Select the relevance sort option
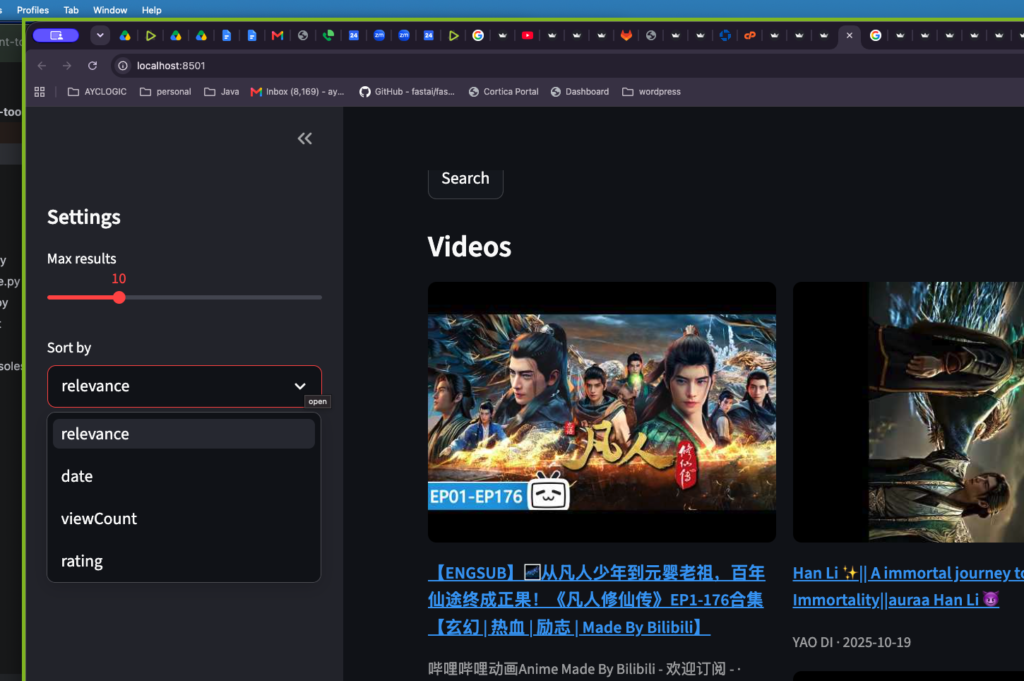 184,434
